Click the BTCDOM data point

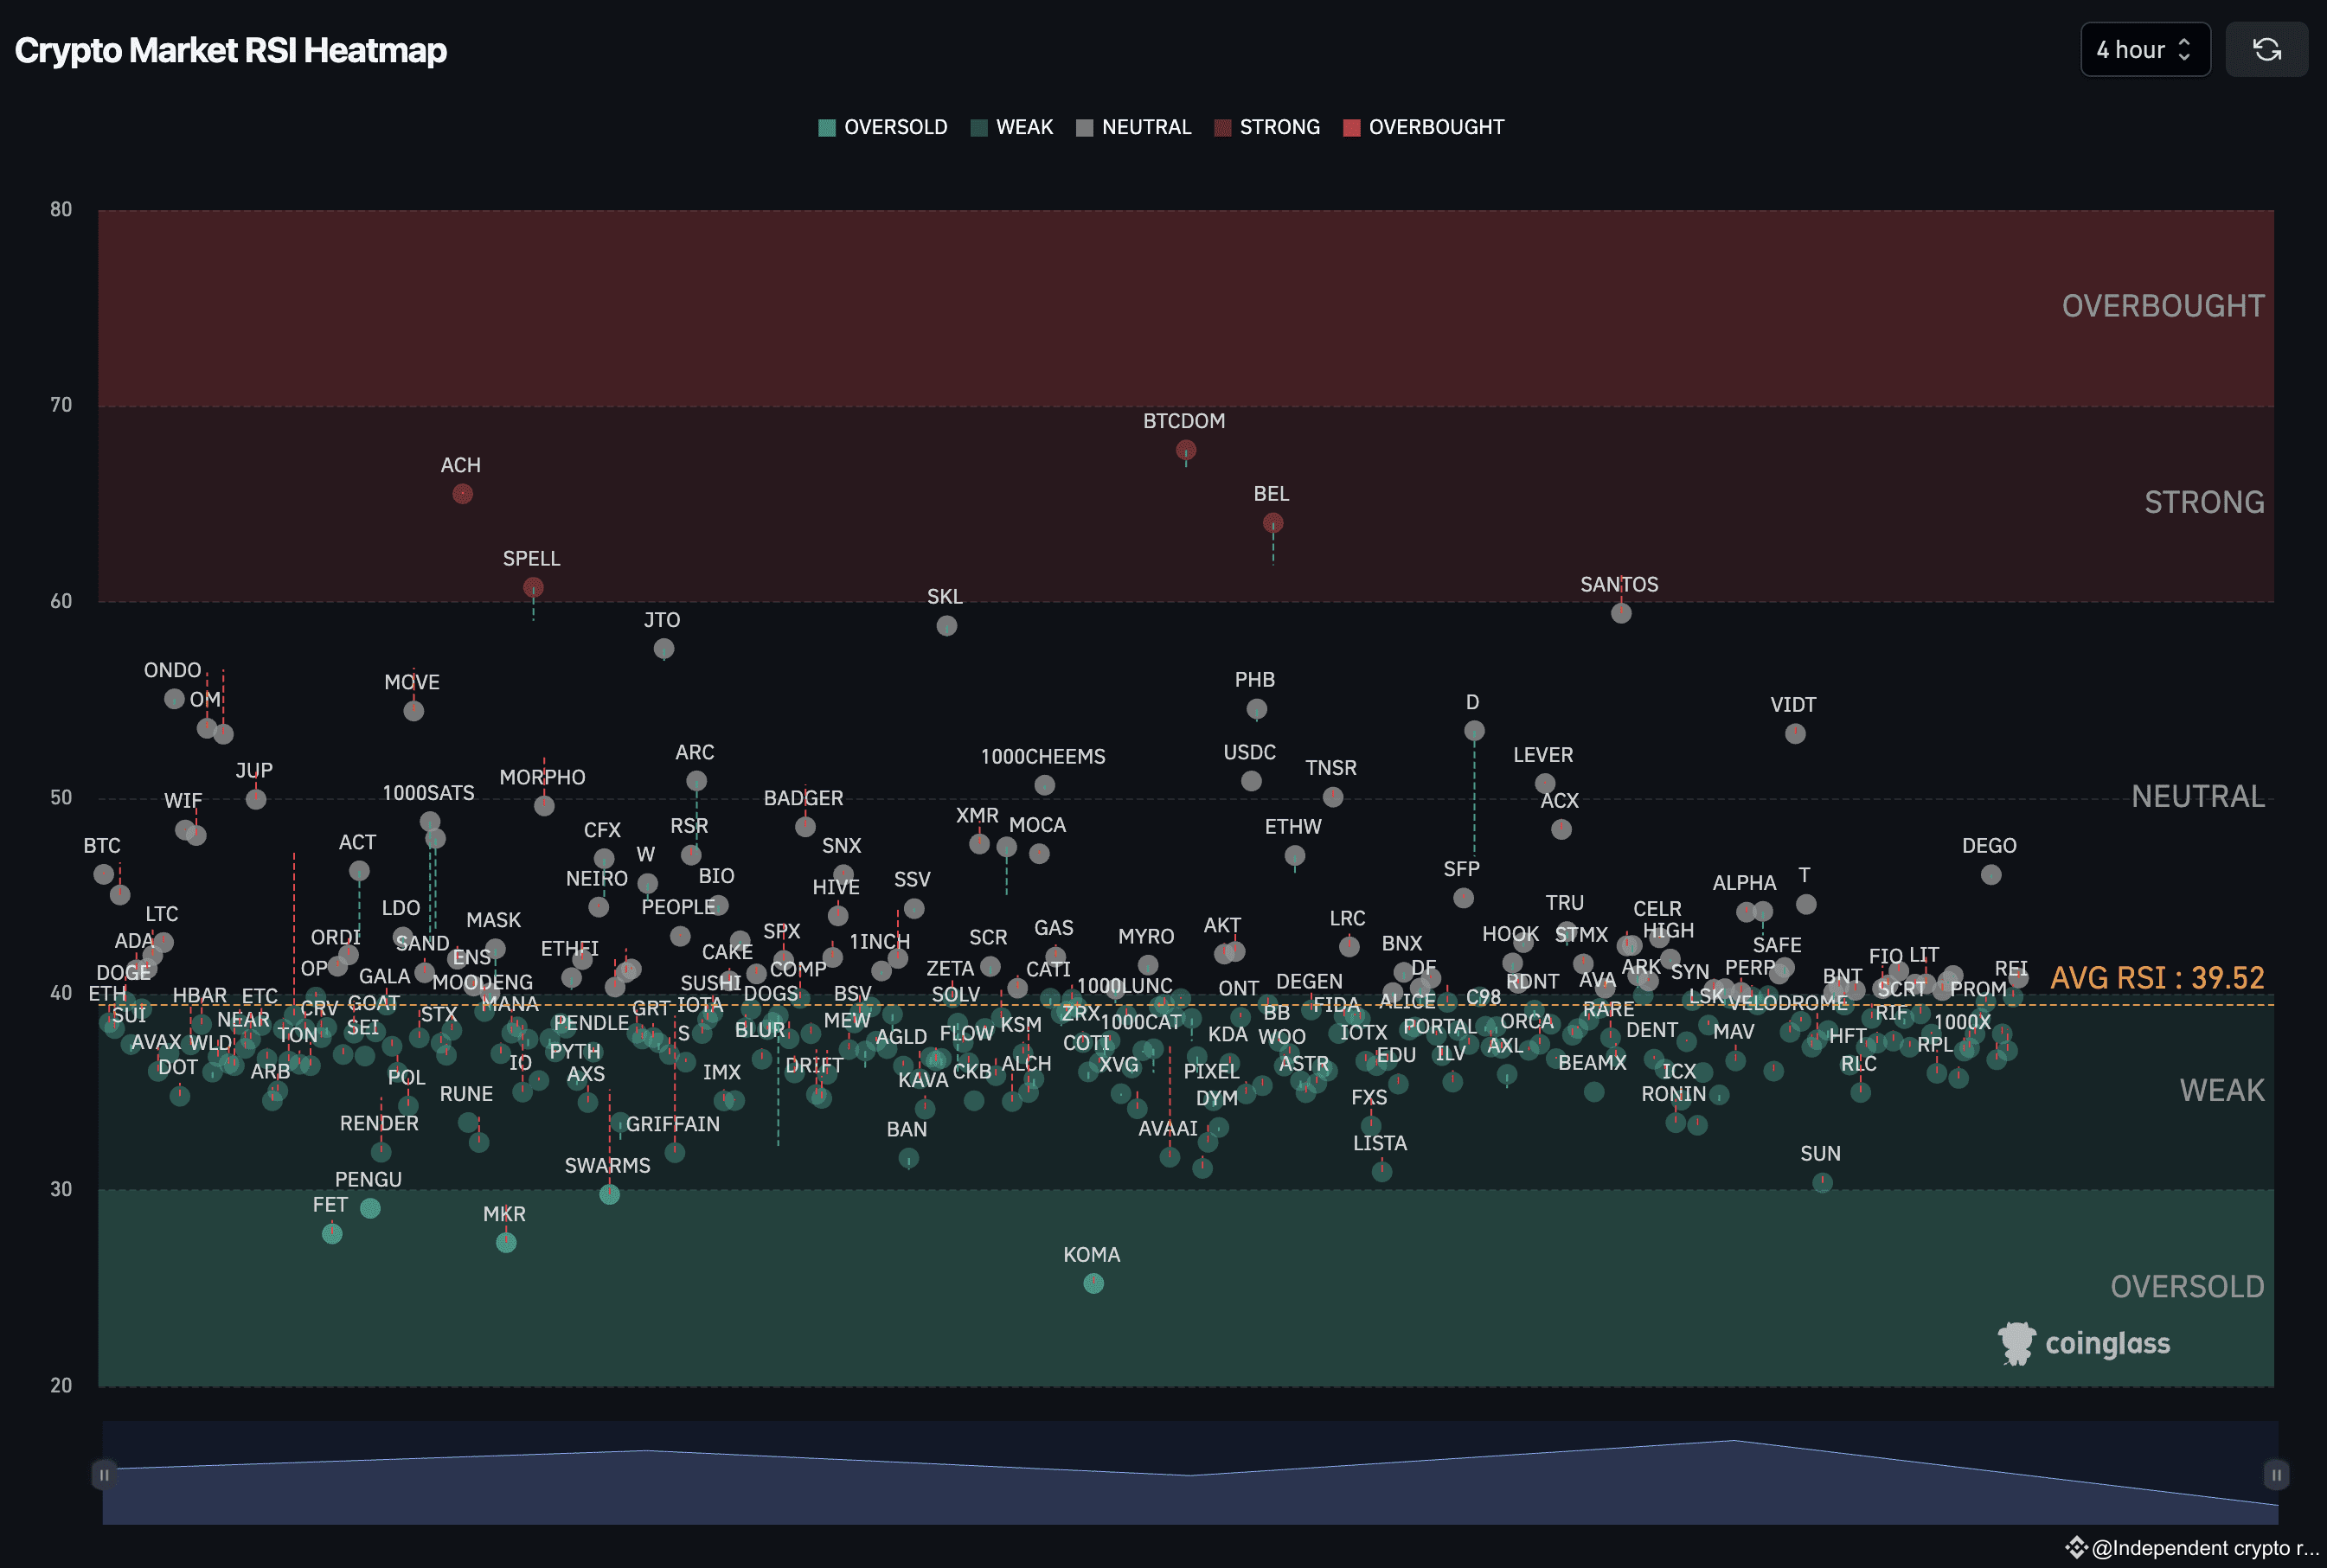point(1186,450)
